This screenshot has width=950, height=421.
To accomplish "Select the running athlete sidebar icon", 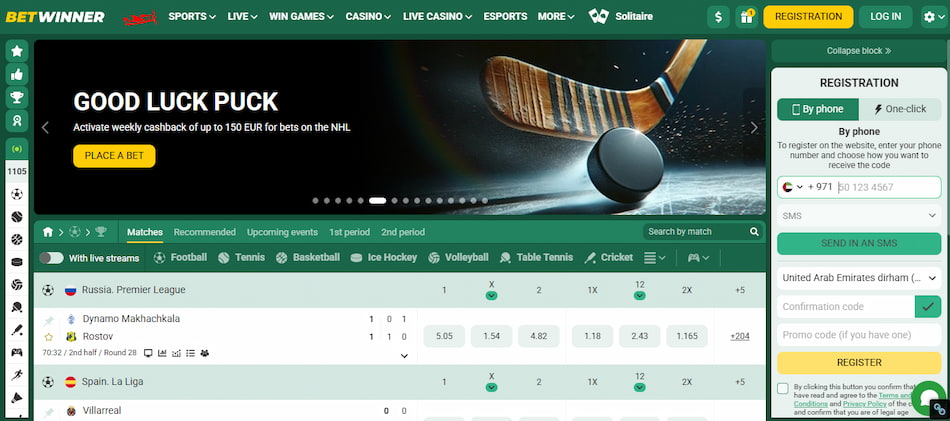I will click(17, 375).
